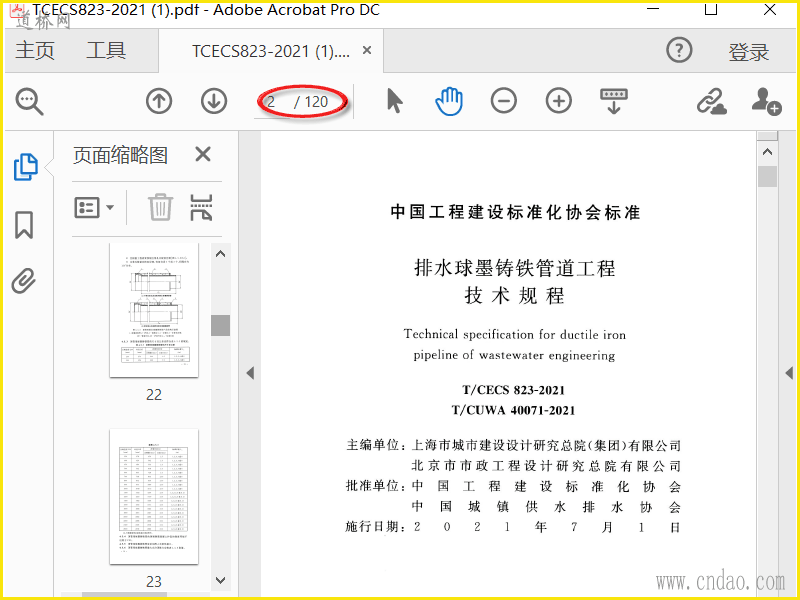The image size is (800, 600).
Task: Click the 技术规程 subtitle text
Action: click(514, 295)
